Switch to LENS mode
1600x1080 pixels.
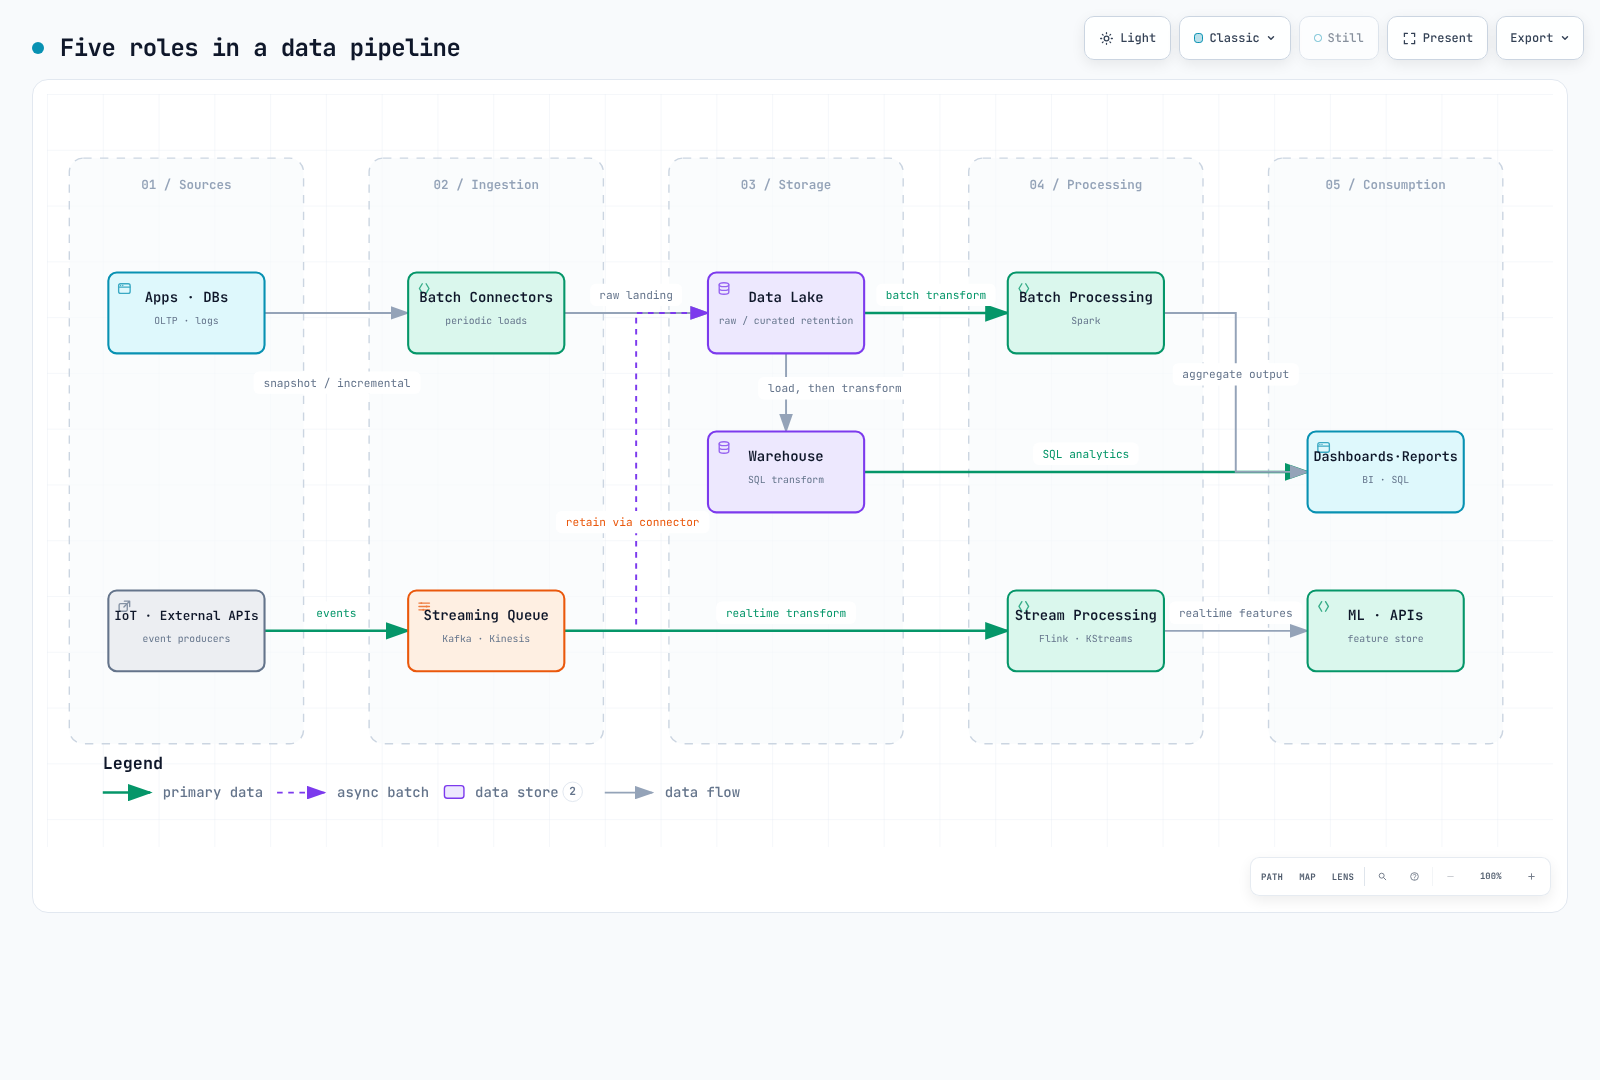(x=1343, y=877)
